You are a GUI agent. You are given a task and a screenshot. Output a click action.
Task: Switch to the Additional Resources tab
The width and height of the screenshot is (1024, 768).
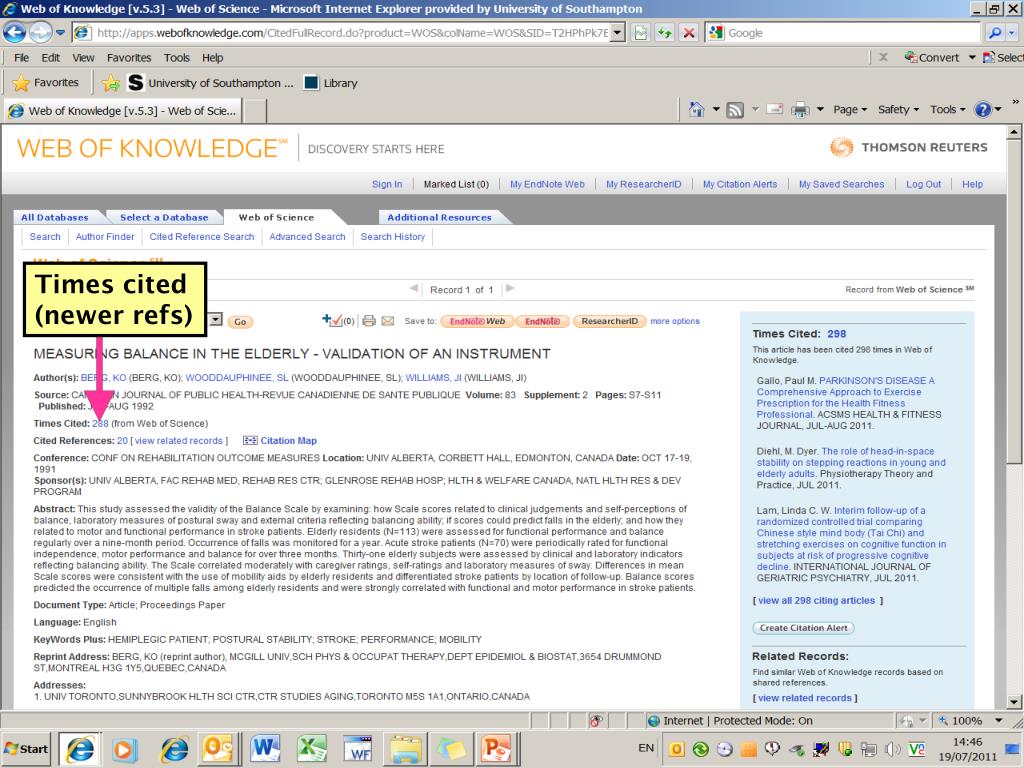click(x=440, y=217)
